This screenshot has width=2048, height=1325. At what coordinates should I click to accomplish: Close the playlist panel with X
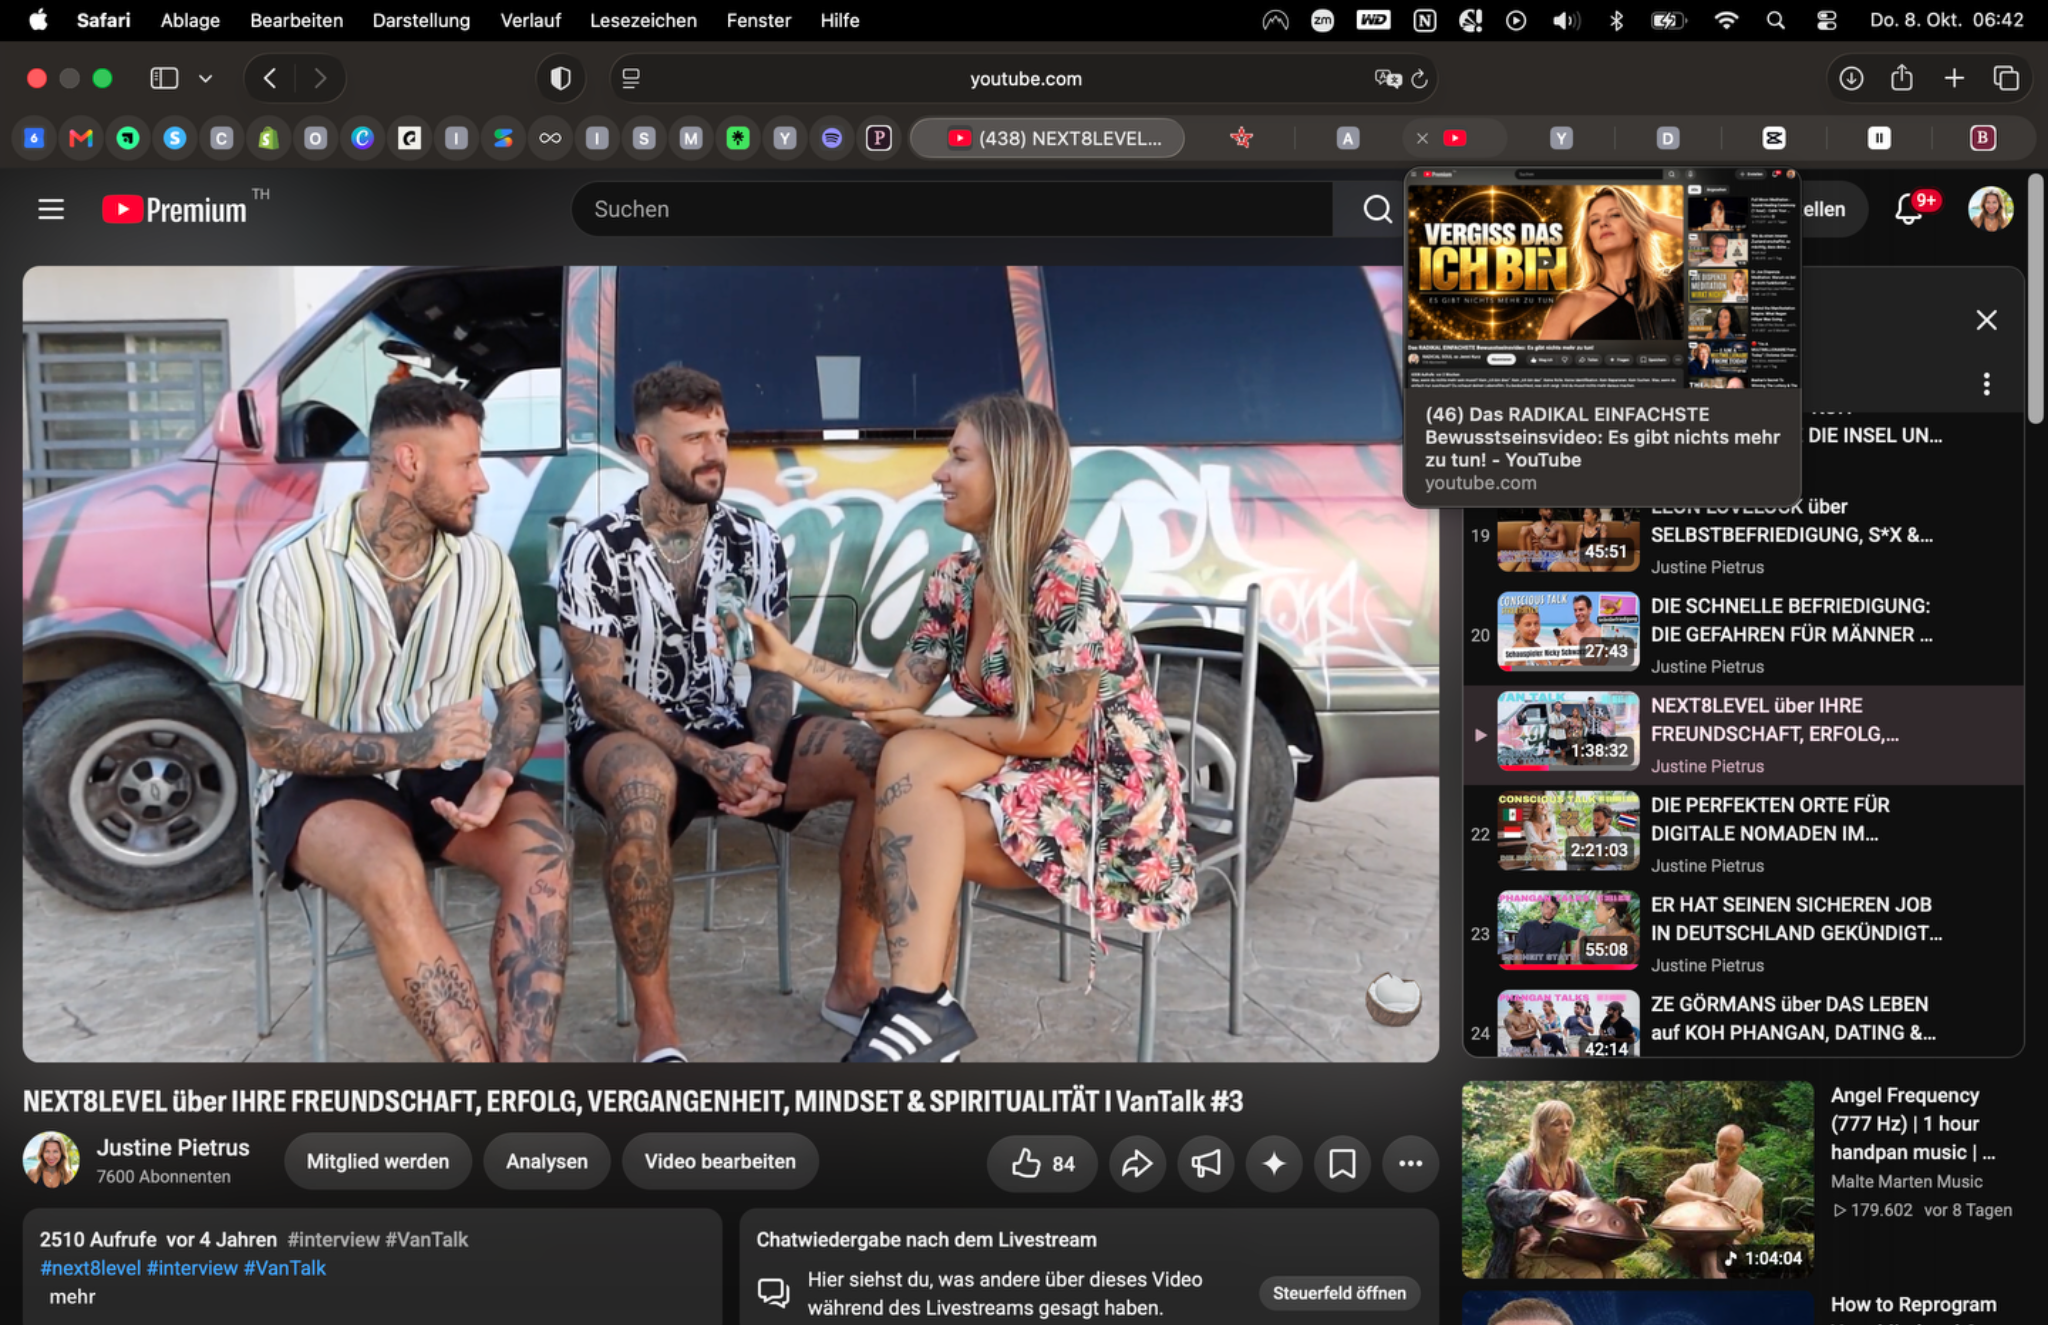(1986, 320)
